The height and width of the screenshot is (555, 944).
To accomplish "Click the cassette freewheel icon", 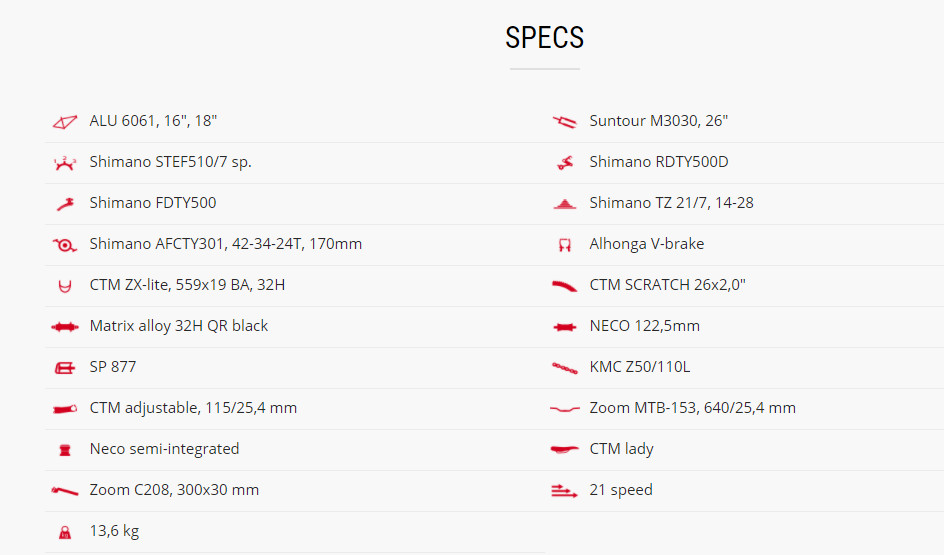I will pyautogui.click(x=564, y=204).
